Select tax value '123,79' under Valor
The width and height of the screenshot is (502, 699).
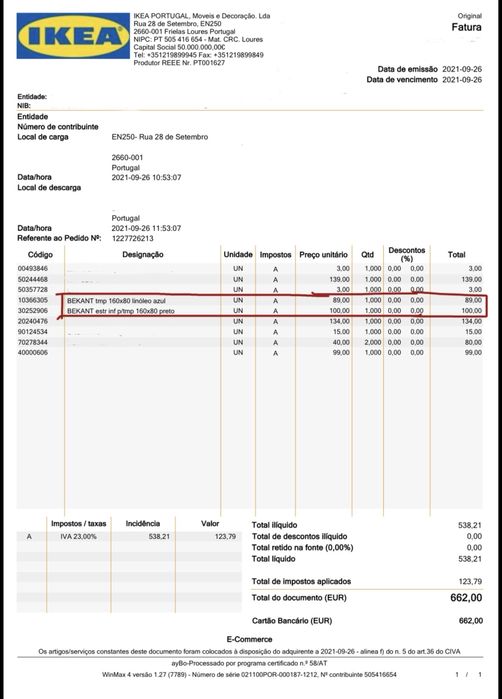click(x=226, y=537)
